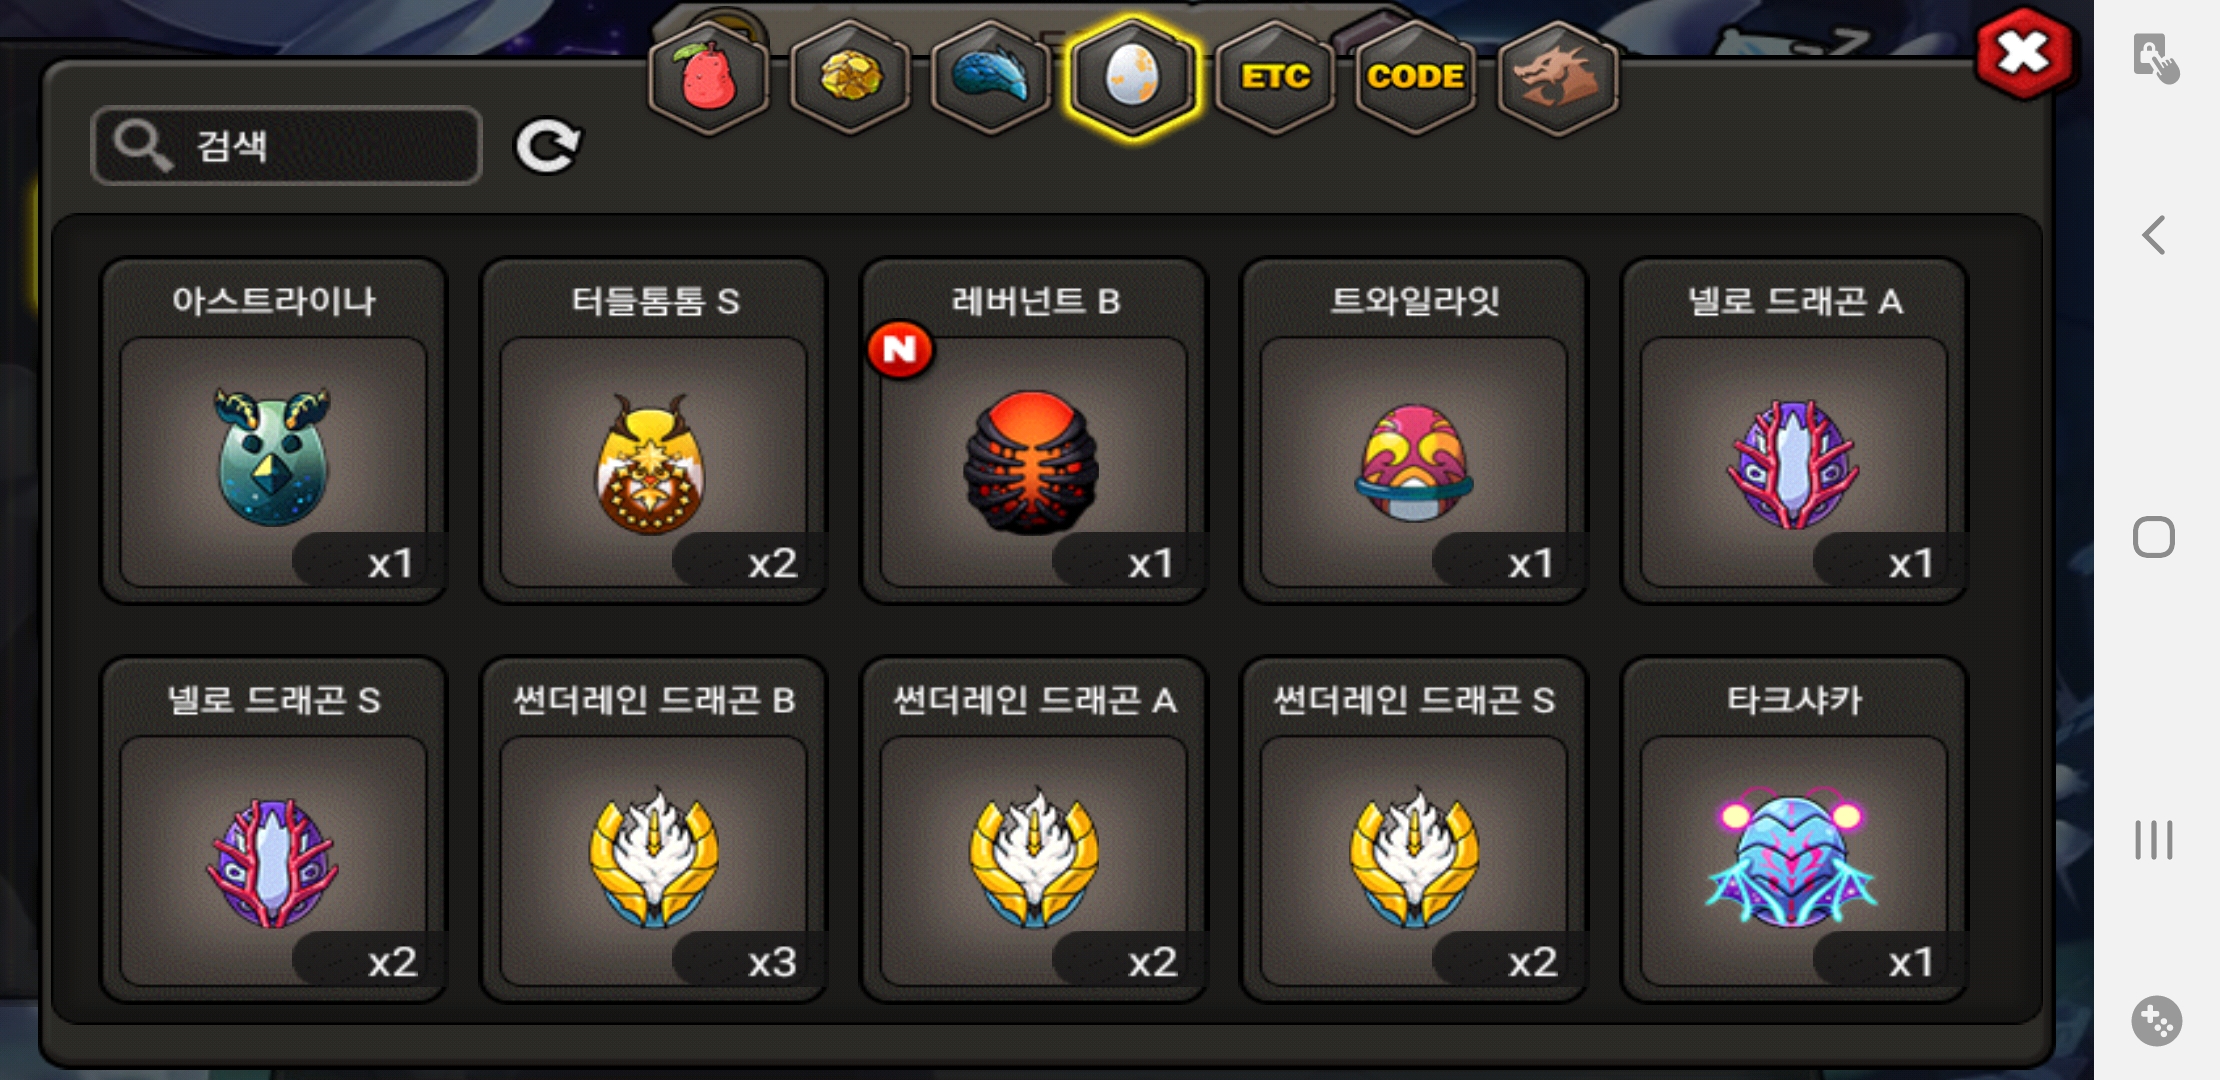Select the 터들톰톰 S egg
Screen dimensions: 2220x1080
653,431
